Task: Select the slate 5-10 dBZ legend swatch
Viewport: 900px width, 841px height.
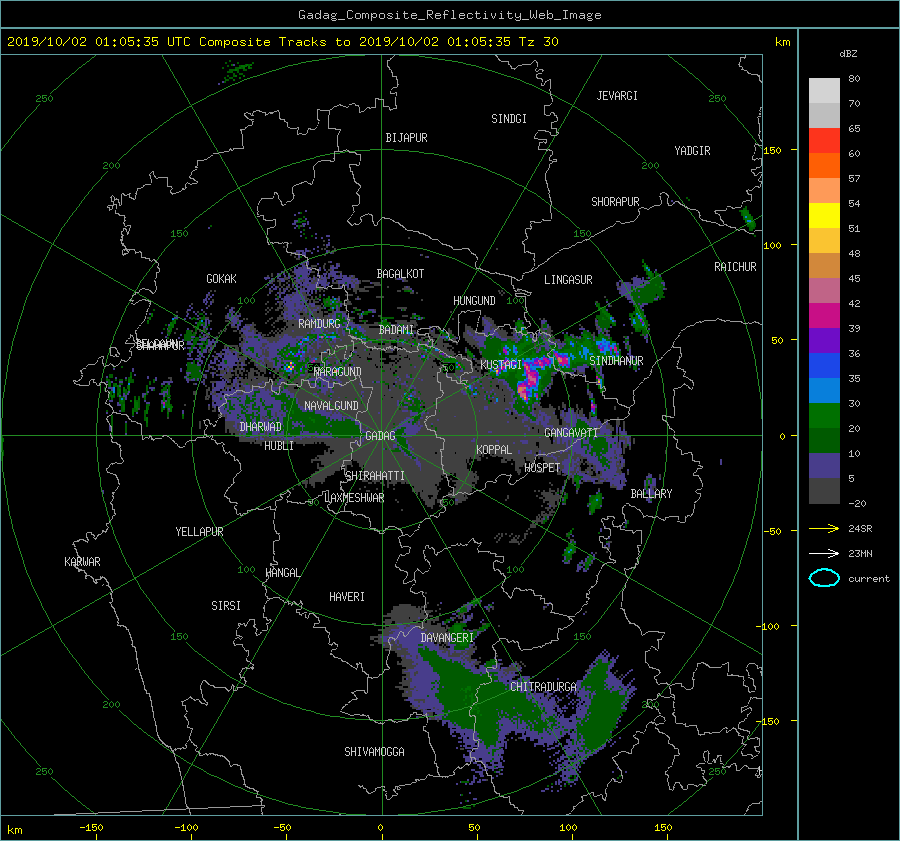Action: point(824,466)
